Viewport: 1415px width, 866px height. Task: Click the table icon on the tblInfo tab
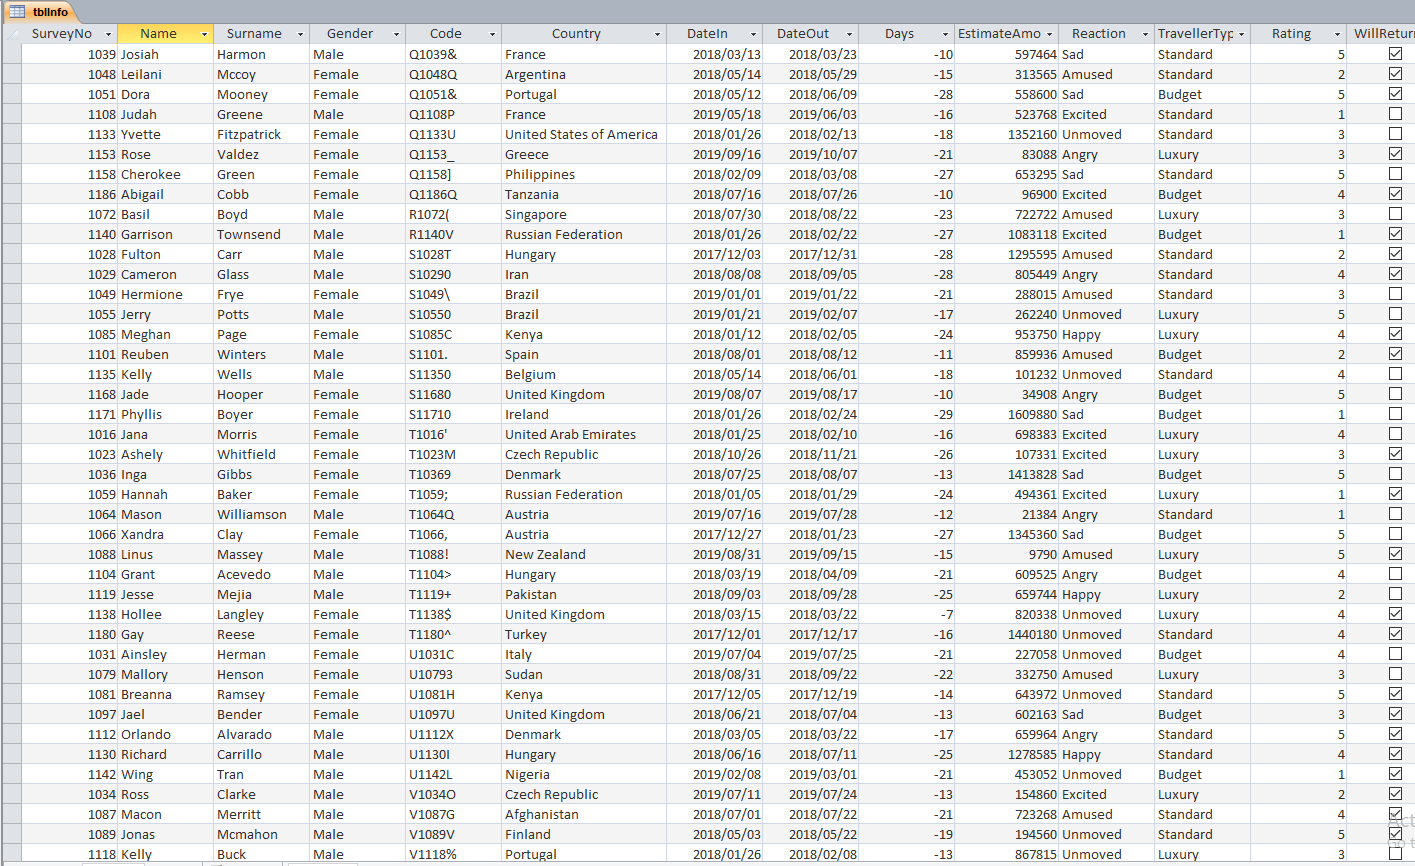pos(17,12)
